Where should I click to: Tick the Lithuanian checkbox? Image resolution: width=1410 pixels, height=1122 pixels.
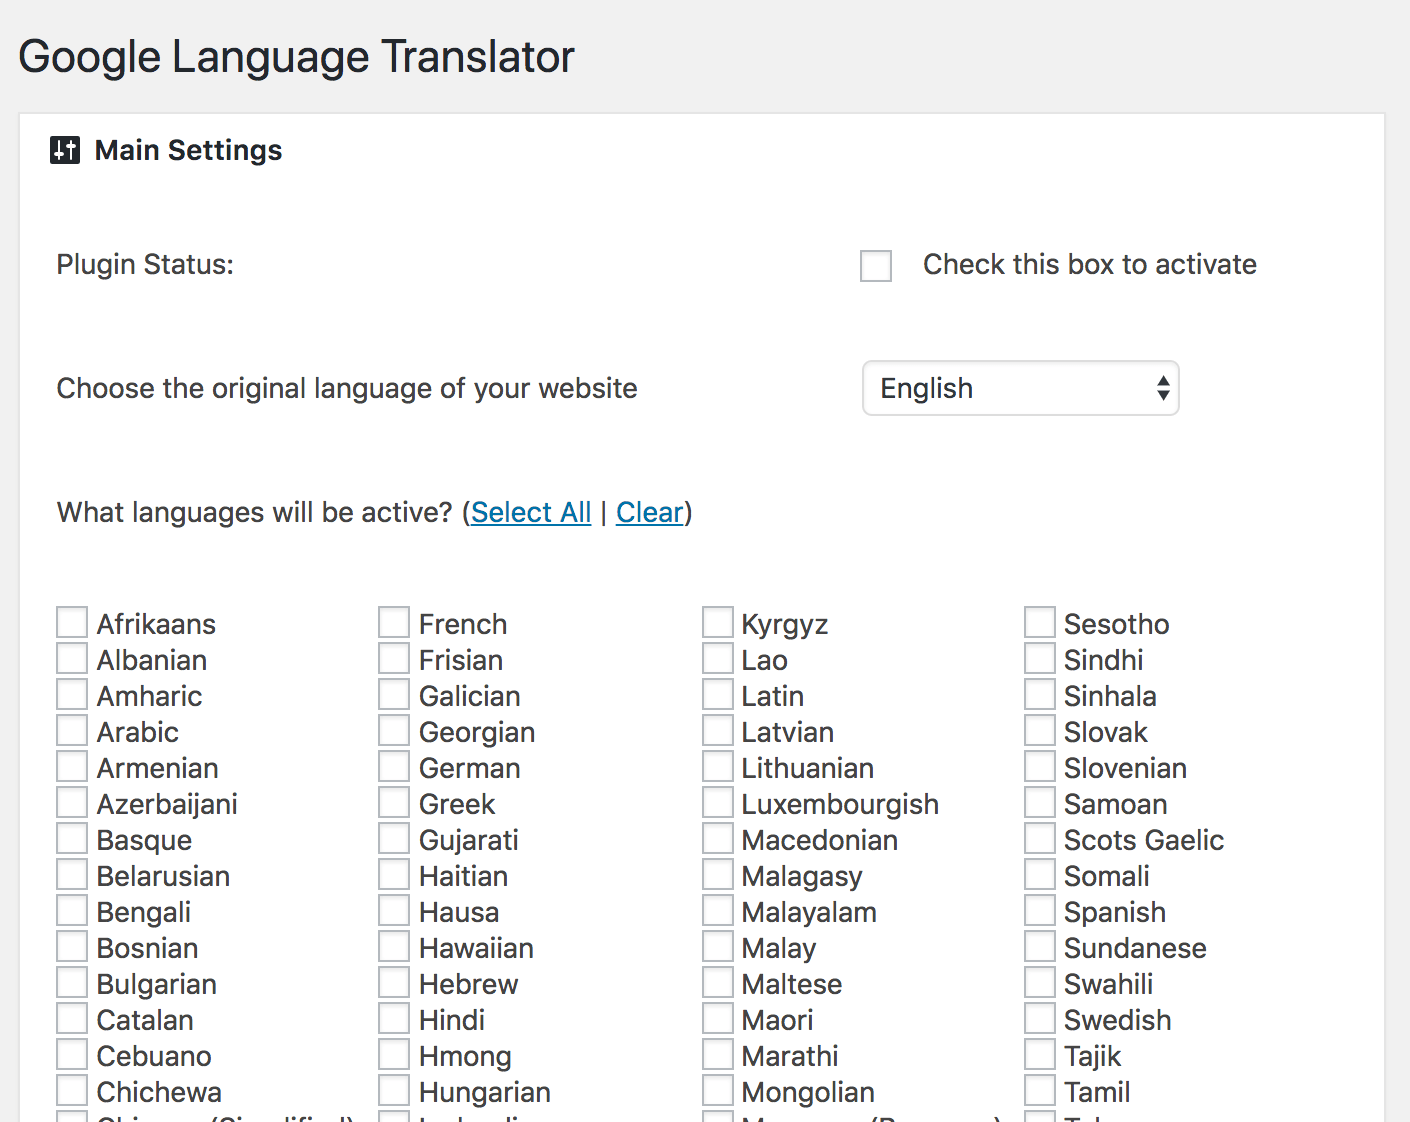(x=718, y=766)
